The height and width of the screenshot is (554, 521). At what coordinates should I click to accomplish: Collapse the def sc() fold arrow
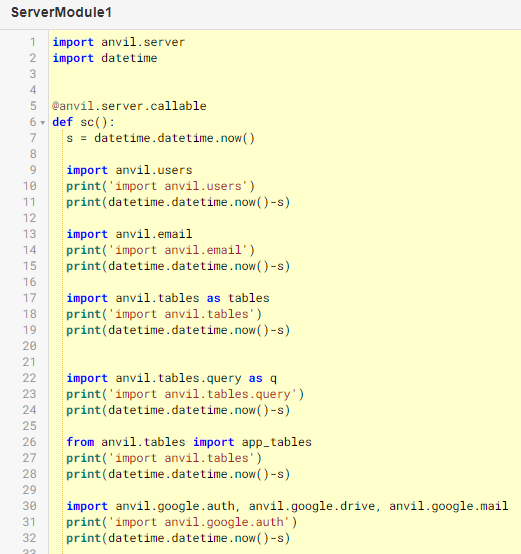click(x=43, y=123)
